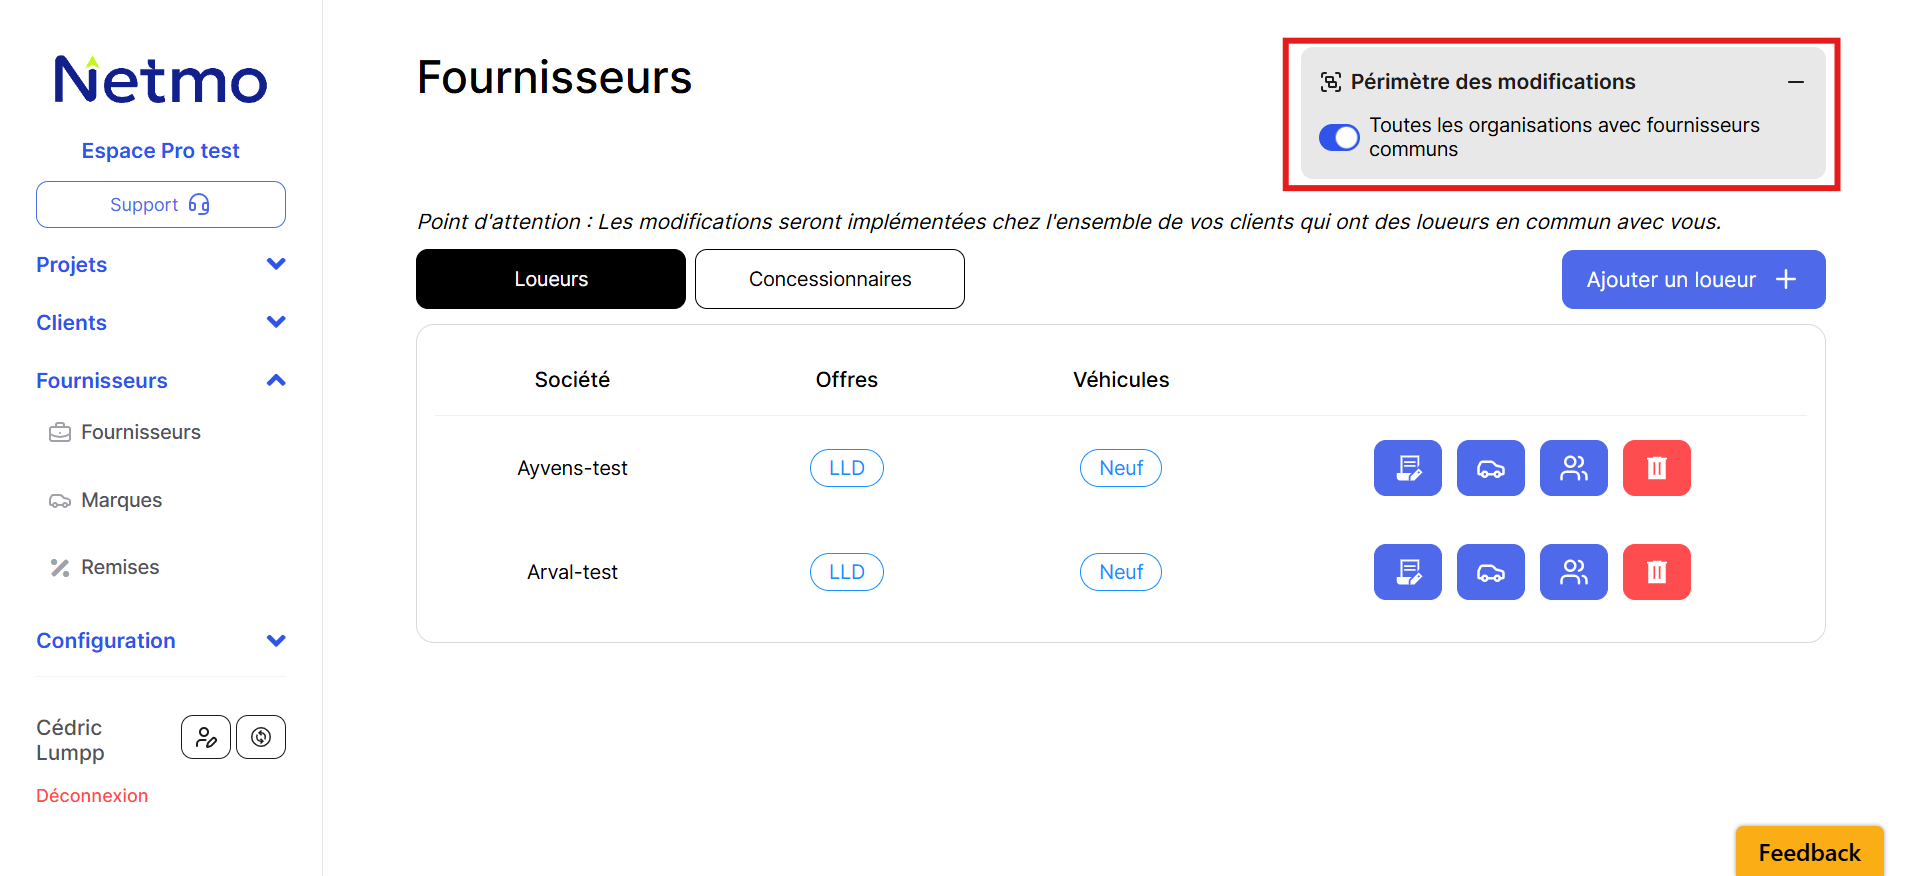Enable 'Toutes les organisations avec fournisseurs communs'
1918x876 pixels.
(x=1338, y=137)
